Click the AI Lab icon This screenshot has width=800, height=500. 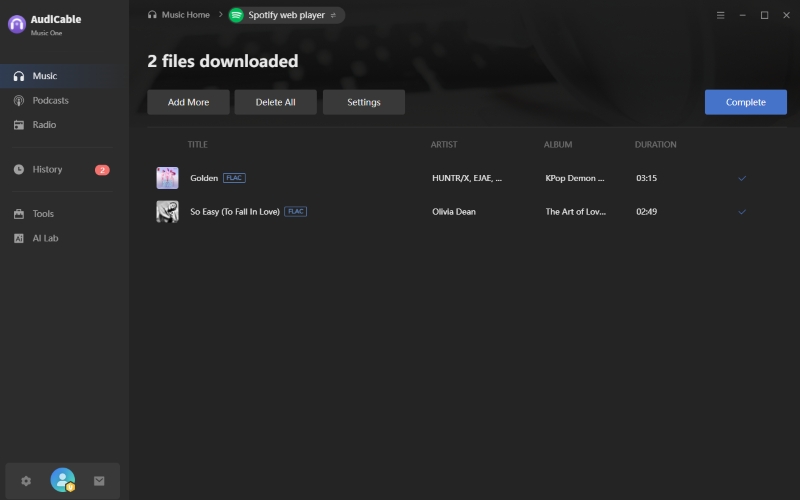[x=19, y=238]
